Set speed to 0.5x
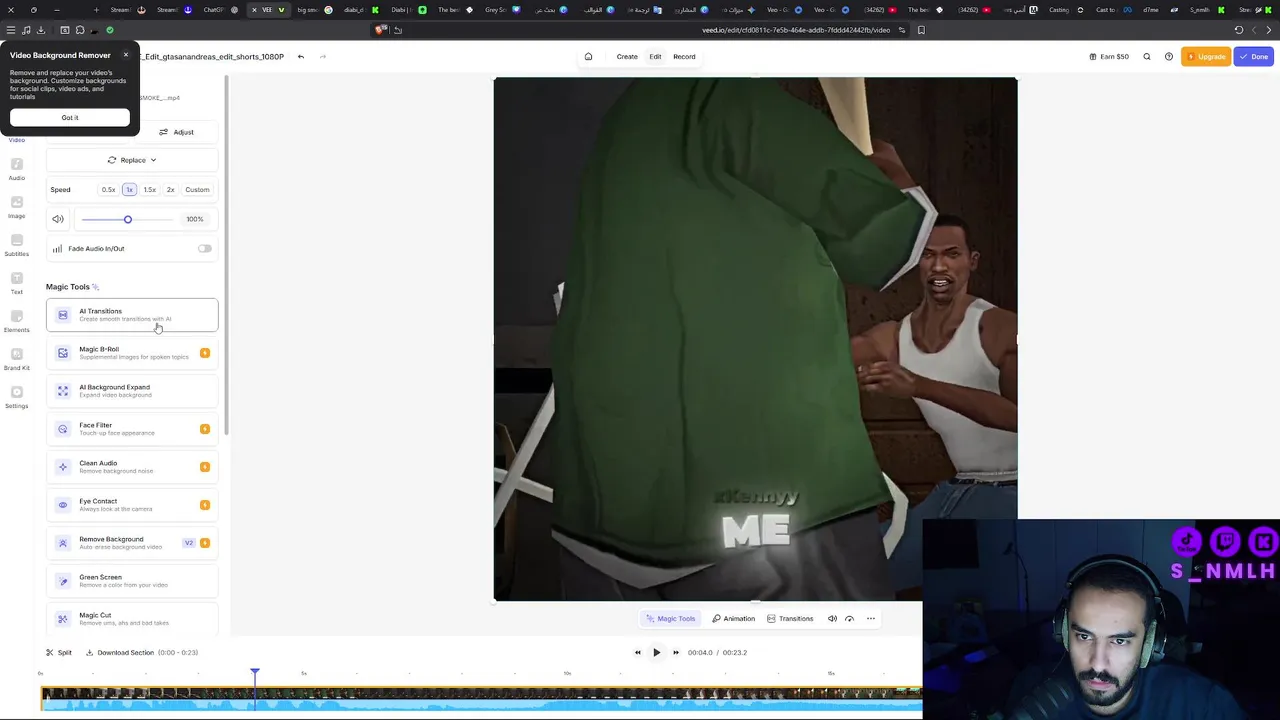Screen dimensions: 1280x720 click(x=108, y=190)
